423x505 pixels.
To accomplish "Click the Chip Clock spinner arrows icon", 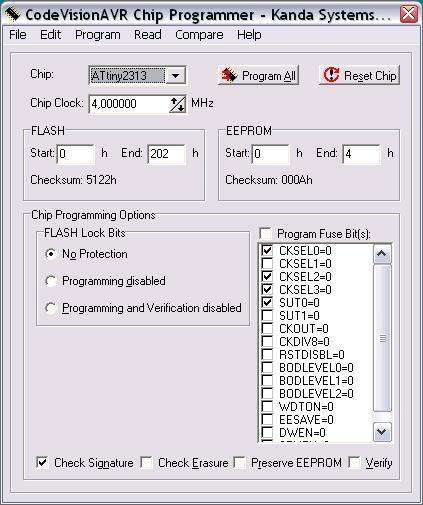I will click(177, 104).
